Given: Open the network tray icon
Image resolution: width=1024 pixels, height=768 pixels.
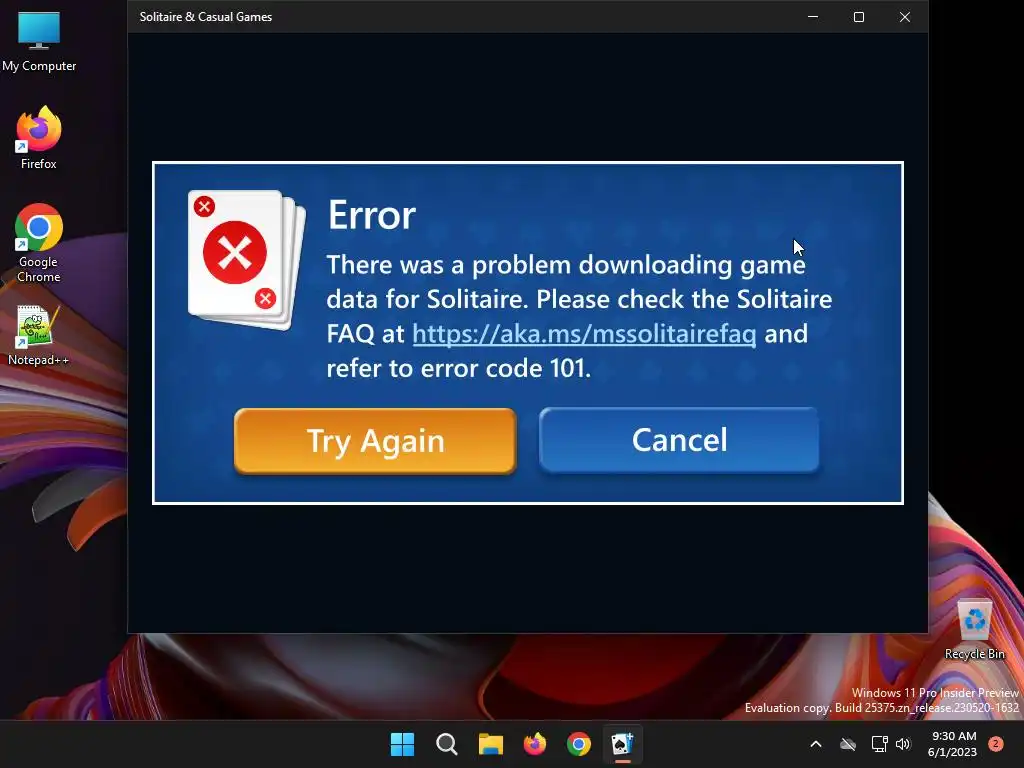Looking at the screenshot, I should pyautogui.click(x=879, y=744).
